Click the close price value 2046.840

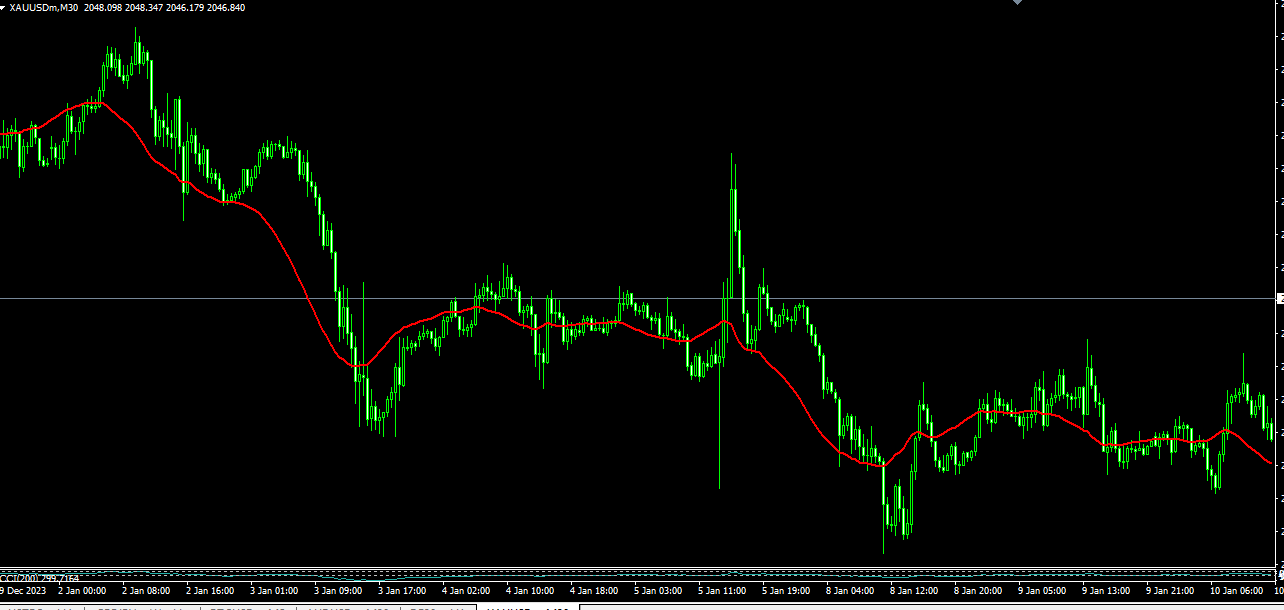(226, 7)
